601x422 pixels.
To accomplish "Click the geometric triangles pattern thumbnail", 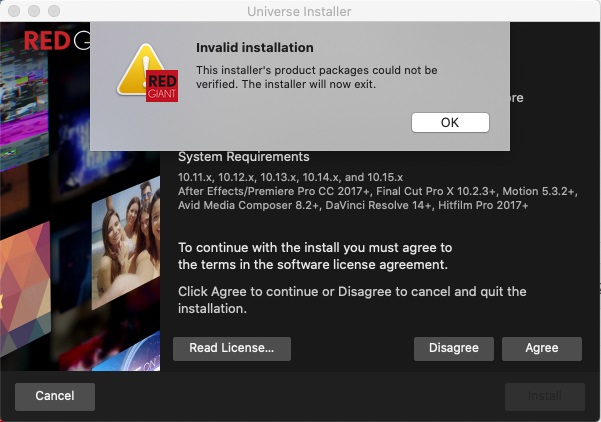I will [x=25, y=288].
